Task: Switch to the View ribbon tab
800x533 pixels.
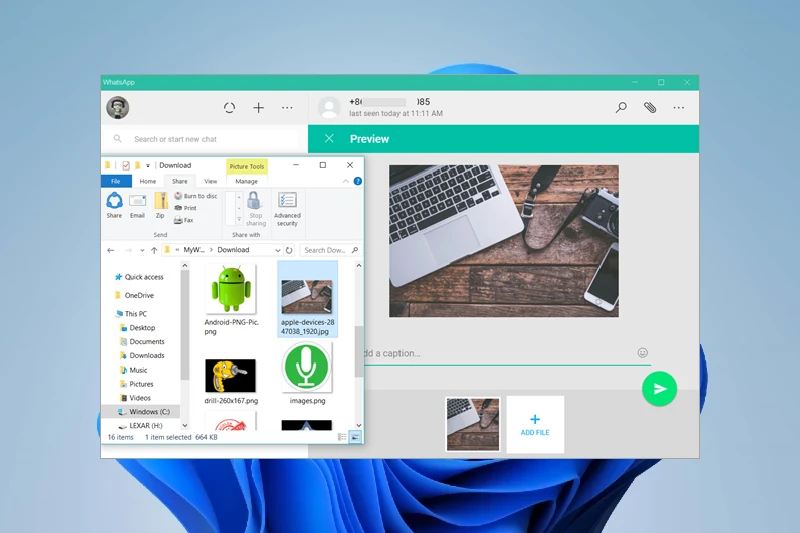Action: pos(211,181)
